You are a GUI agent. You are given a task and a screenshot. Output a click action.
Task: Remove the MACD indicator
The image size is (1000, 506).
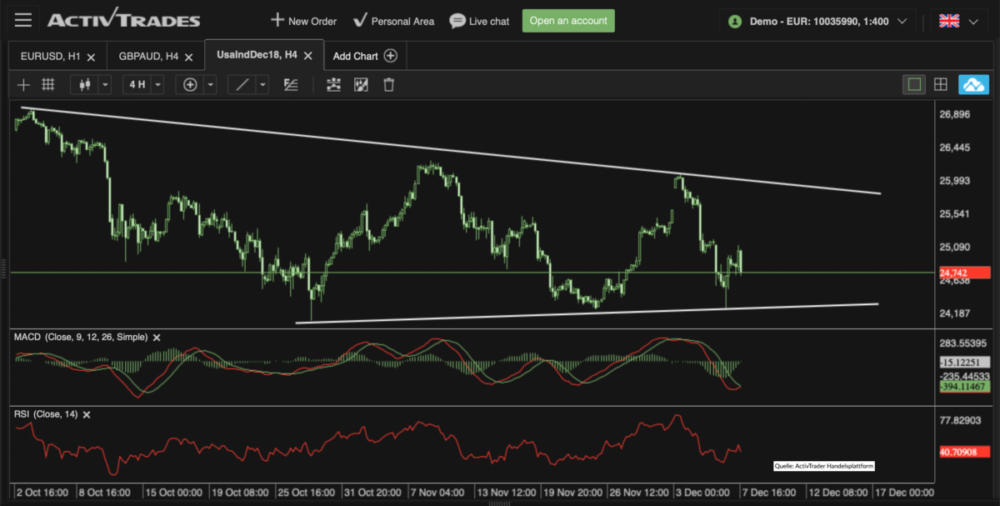click(x=157, y=338)
